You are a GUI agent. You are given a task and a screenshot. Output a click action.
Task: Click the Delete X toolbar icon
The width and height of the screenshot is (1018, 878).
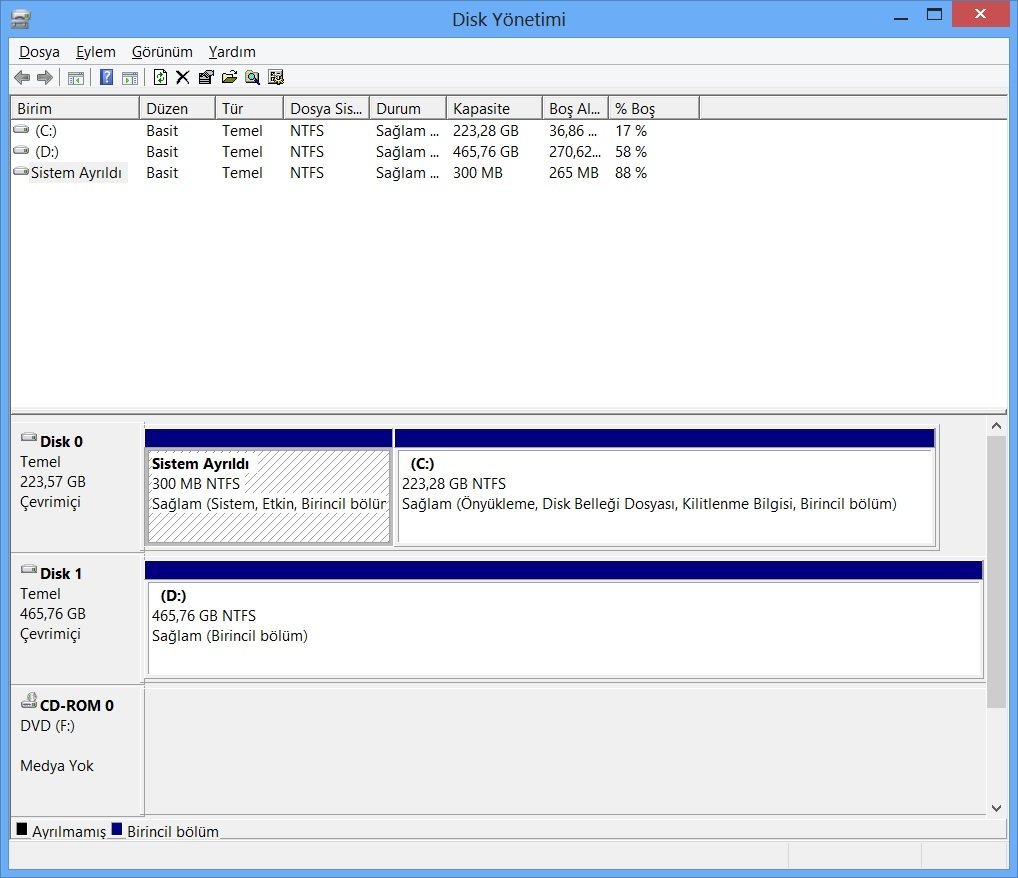coord(182,78)
